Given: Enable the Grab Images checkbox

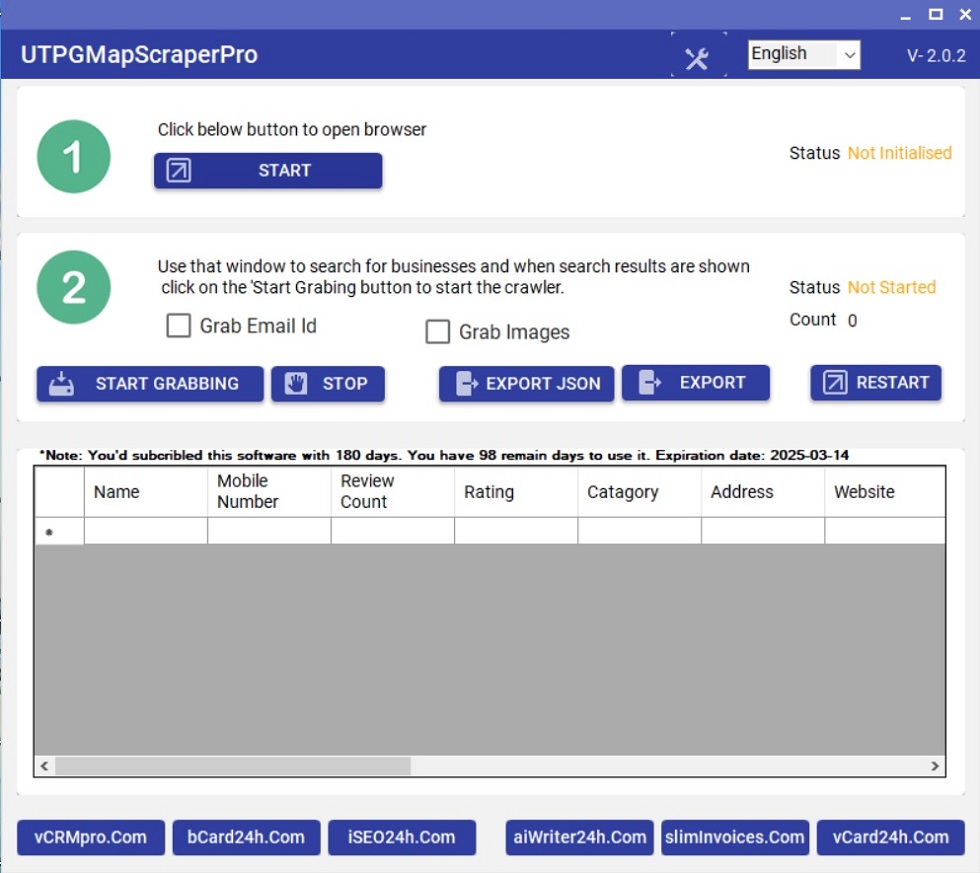Looking at the screenshot, I should [437, 332].
